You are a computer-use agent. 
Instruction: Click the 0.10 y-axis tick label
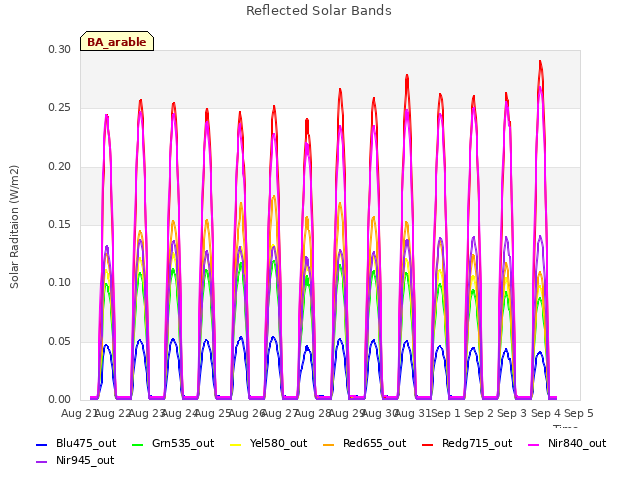coord(60,282)
